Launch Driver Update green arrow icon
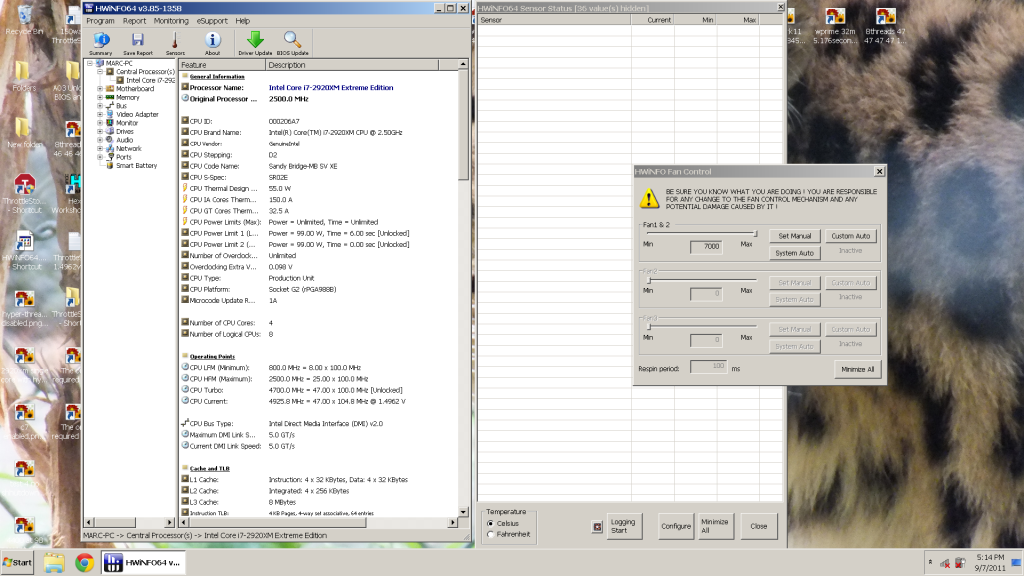The height and width of the screenshot is (576, 1024). (x=255, y=44)
